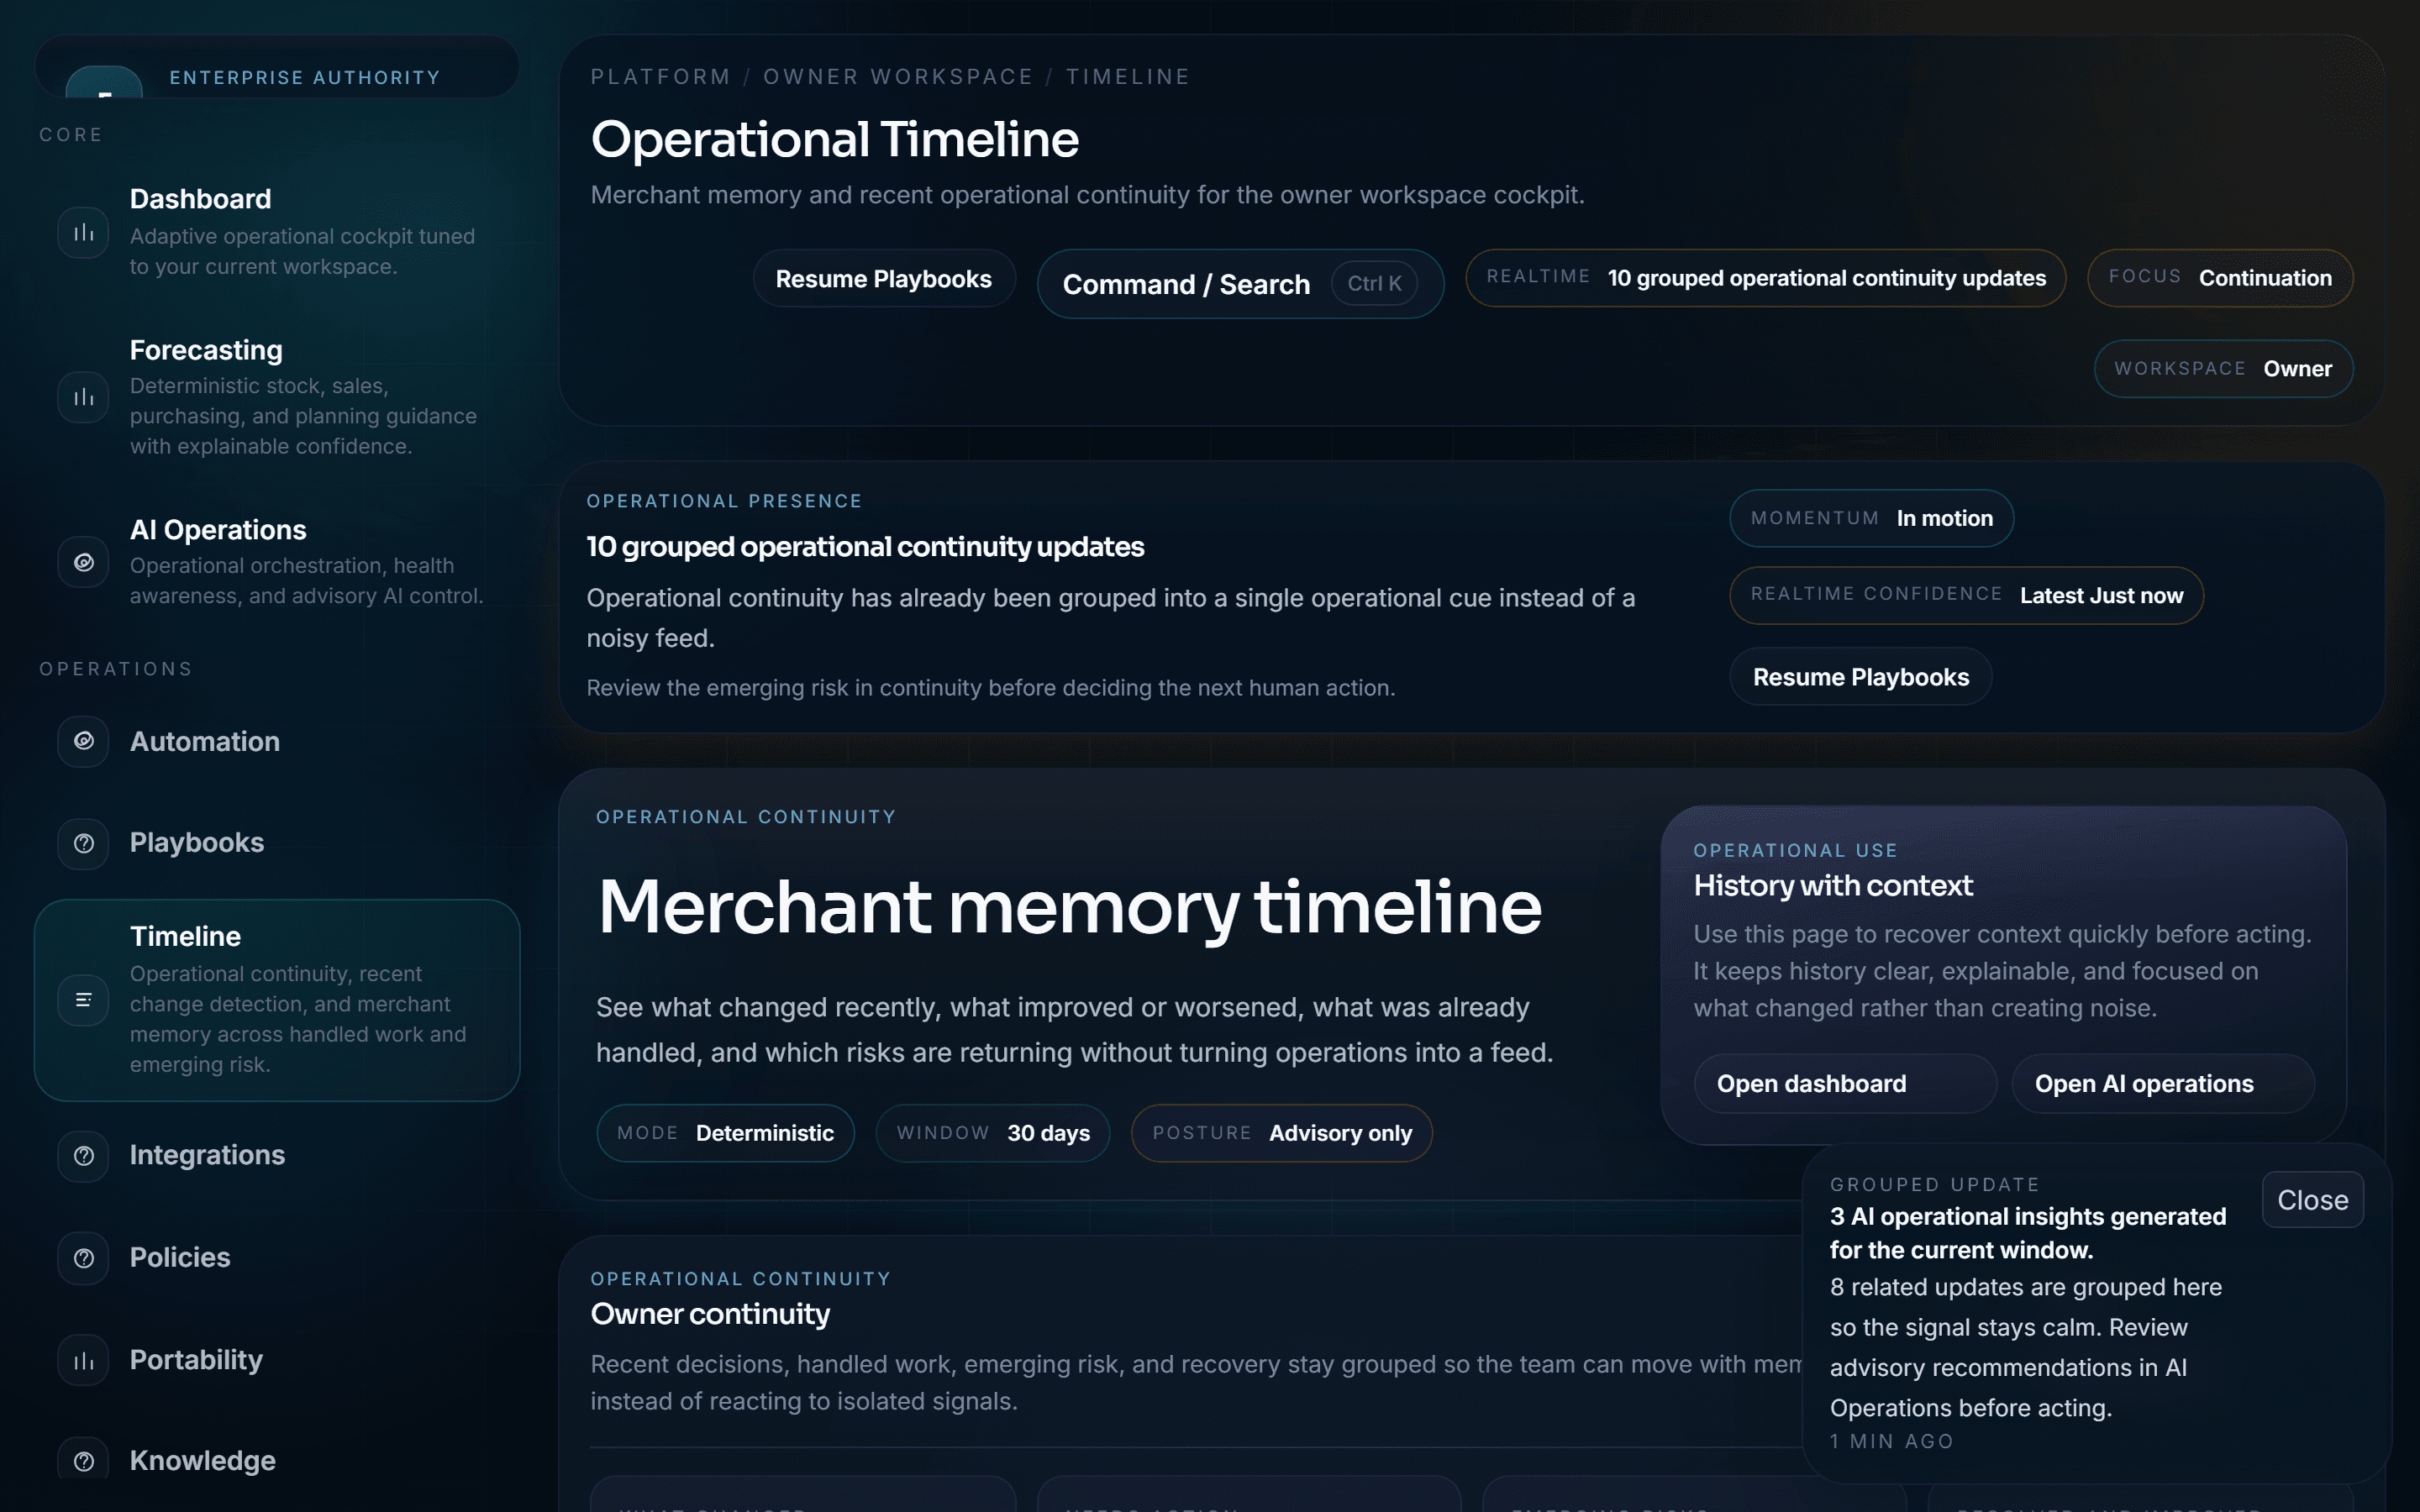Click the TIMELINE breadcrumb
The image size is (2420, 1512).
click(x=1128, y=77)
